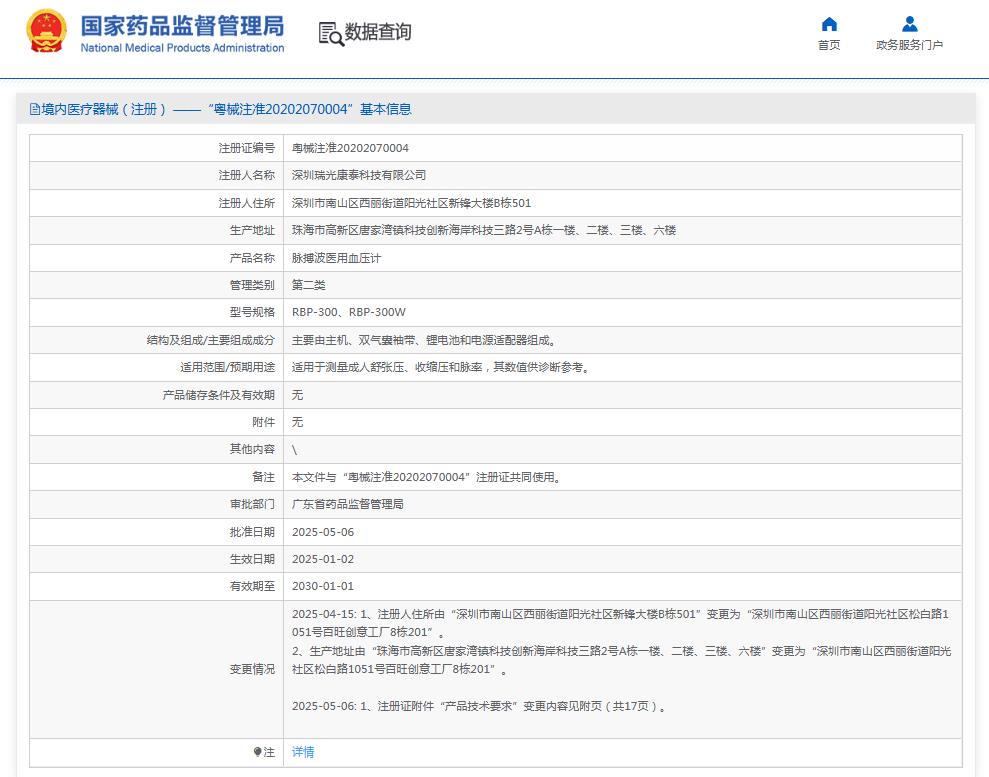Open the 详情 details link
The height and width of the screenshot is (777, 989).
pyautogui.click(x=302, y=752)
